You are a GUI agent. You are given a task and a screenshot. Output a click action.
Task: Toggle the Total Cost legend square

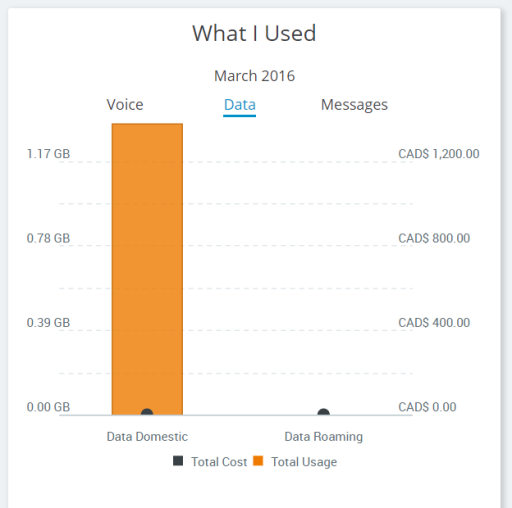coord(178,461)
